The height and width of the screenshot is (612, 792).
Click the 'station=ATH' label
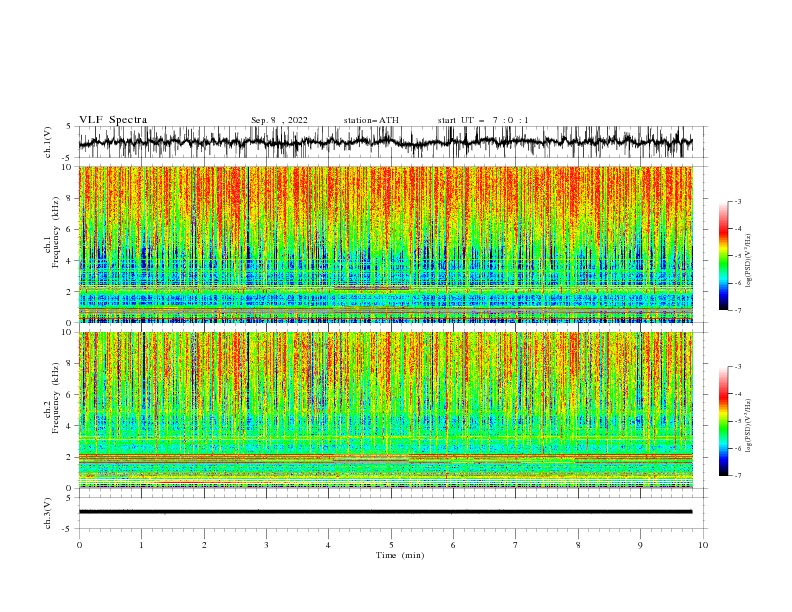(371, 120)
